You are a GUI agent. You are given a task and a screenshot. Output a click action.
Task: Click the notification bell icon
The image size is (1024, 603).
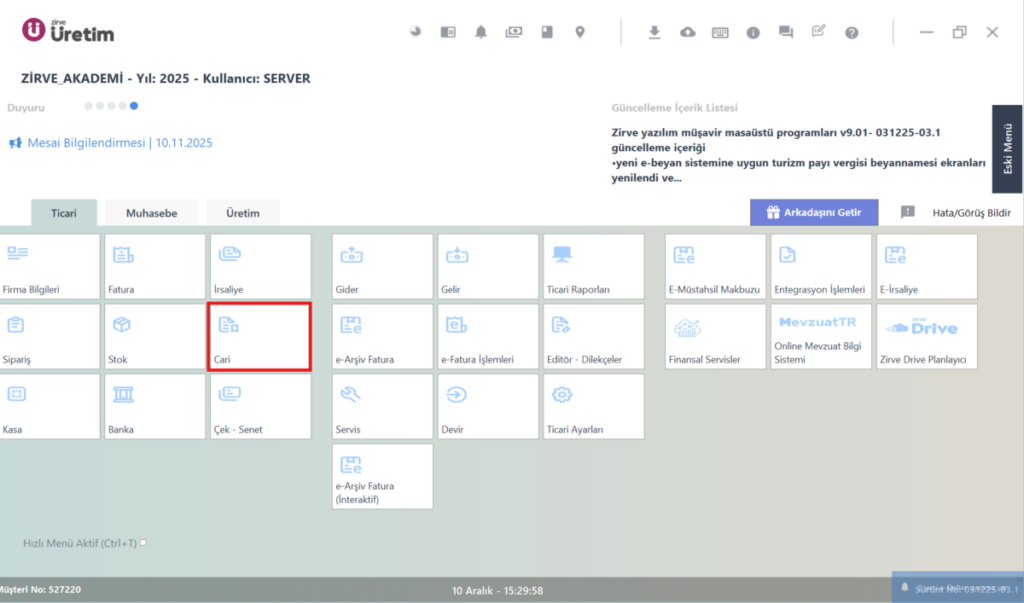(481, 32)
